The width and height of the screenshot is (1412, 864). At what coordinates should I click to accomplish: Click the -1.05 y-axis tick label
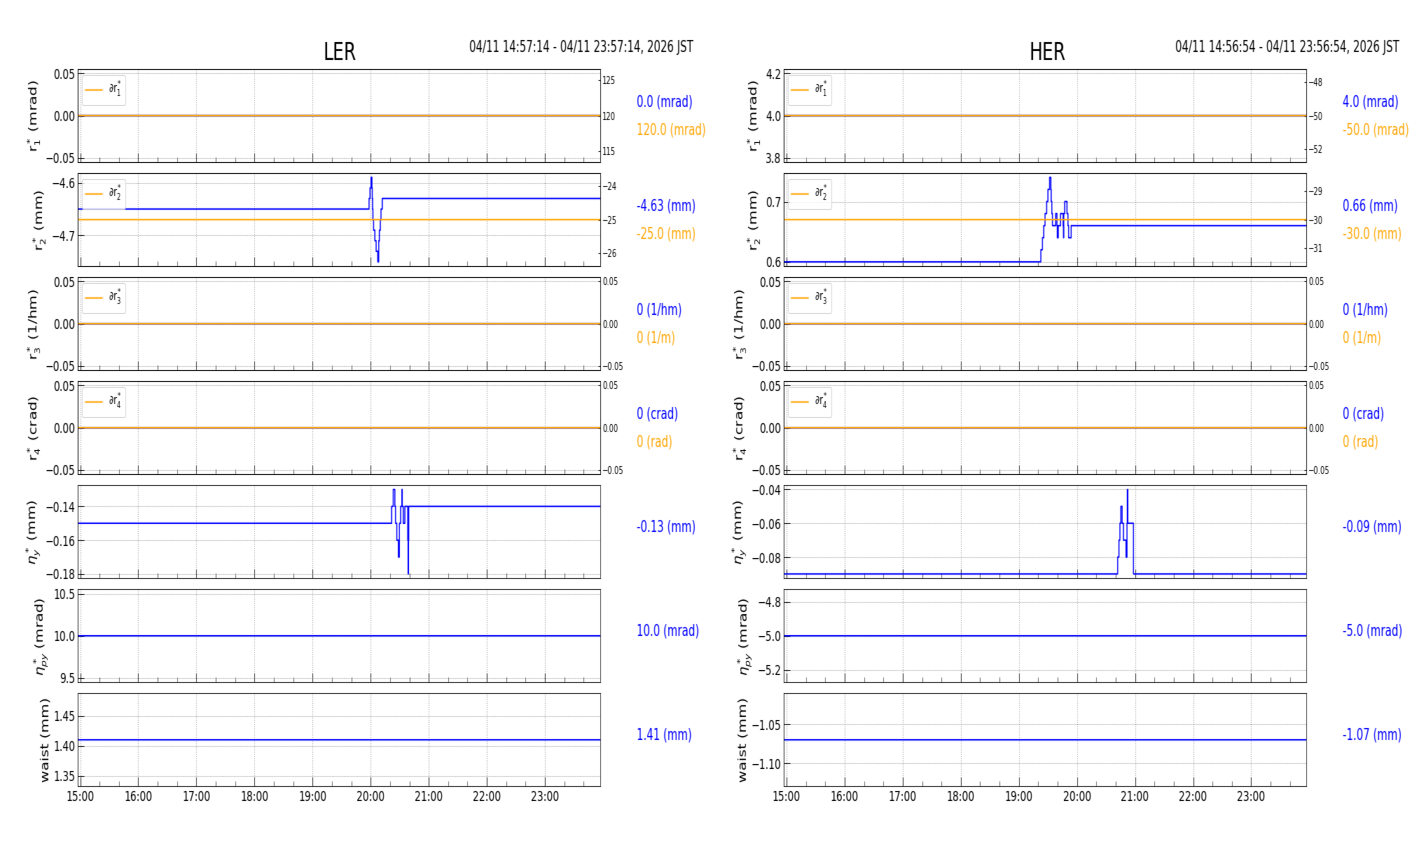coord(766,725)
